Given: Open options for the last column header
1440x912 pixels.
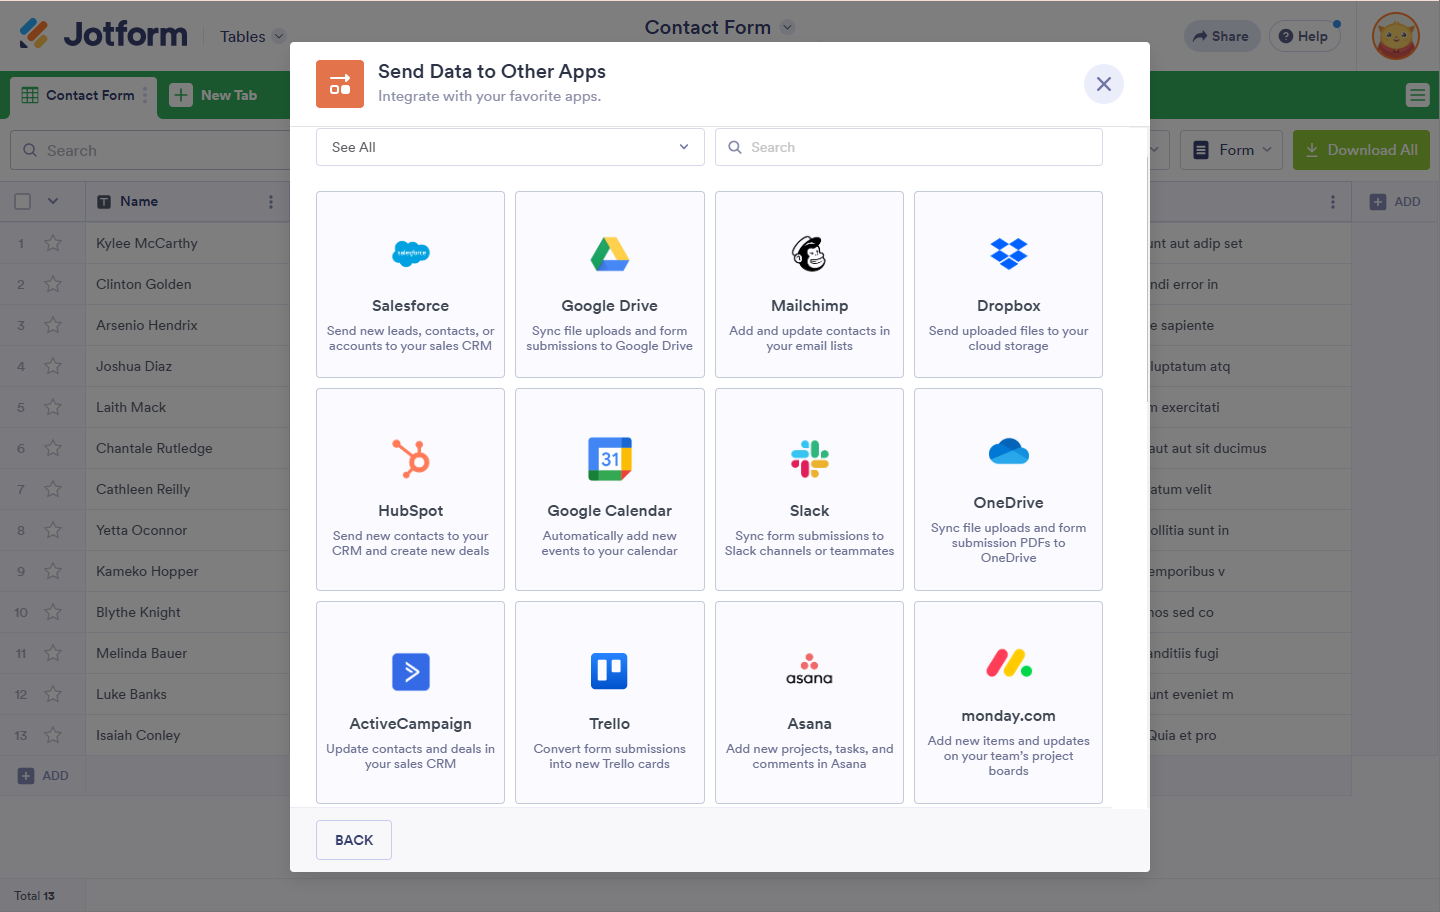Looking at the screenshot, I should (1333, 202).
